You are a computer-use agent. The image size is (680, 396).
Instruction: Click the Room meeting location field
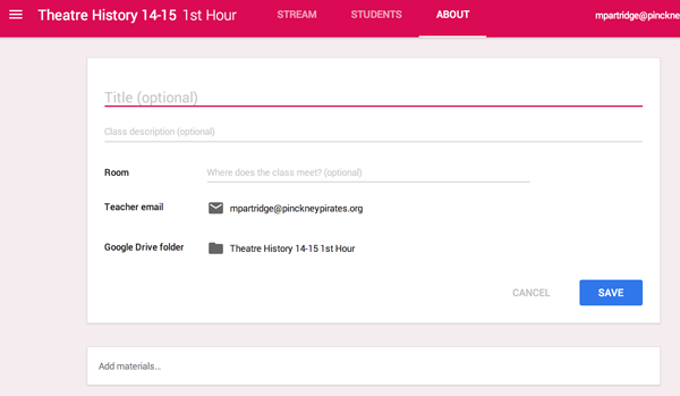368,173
